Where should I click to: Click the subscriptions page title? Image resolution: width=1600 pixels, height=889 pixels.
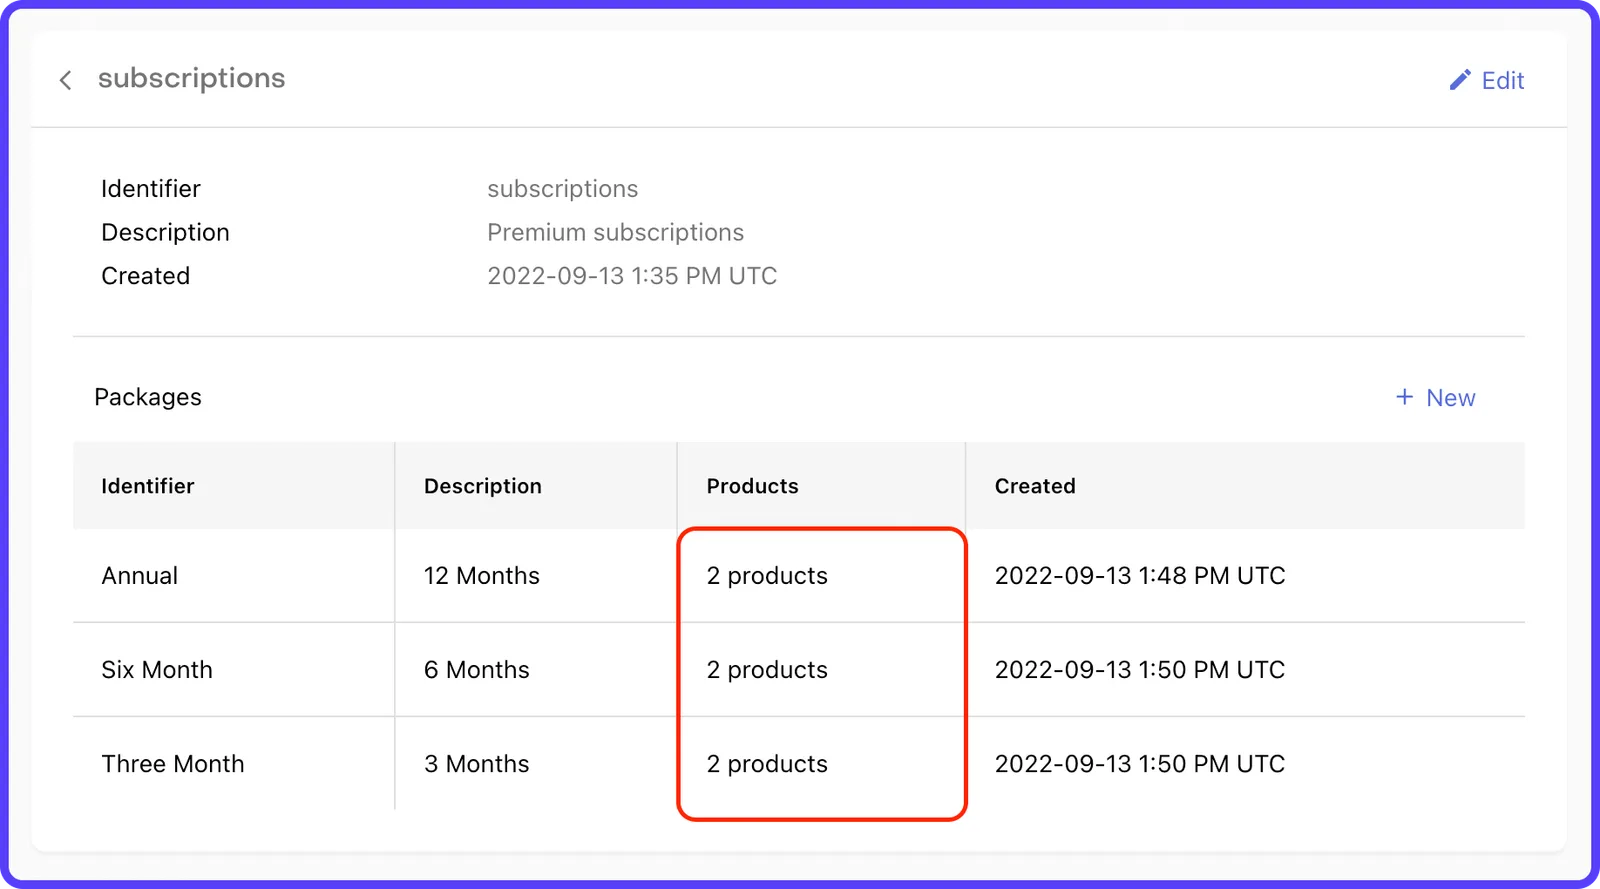pyautogui.click(x=192, y=79)
